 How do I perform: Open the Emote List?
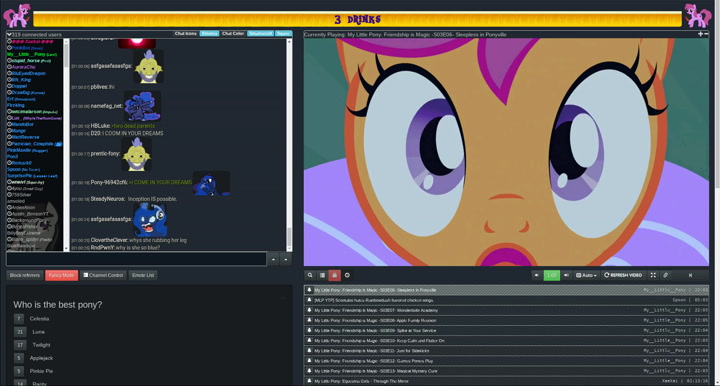(x=143, y=275)
